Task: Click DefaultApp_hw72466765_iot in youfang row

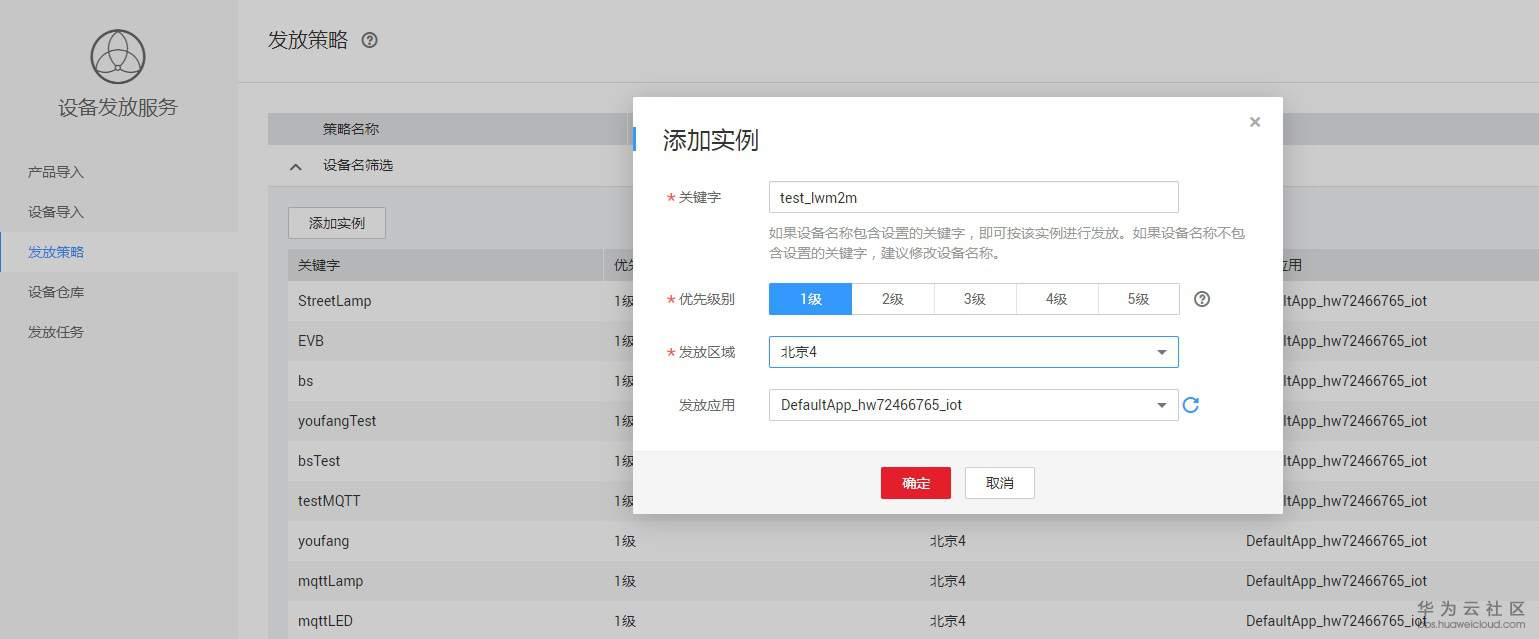Action: pos(1336,541)
